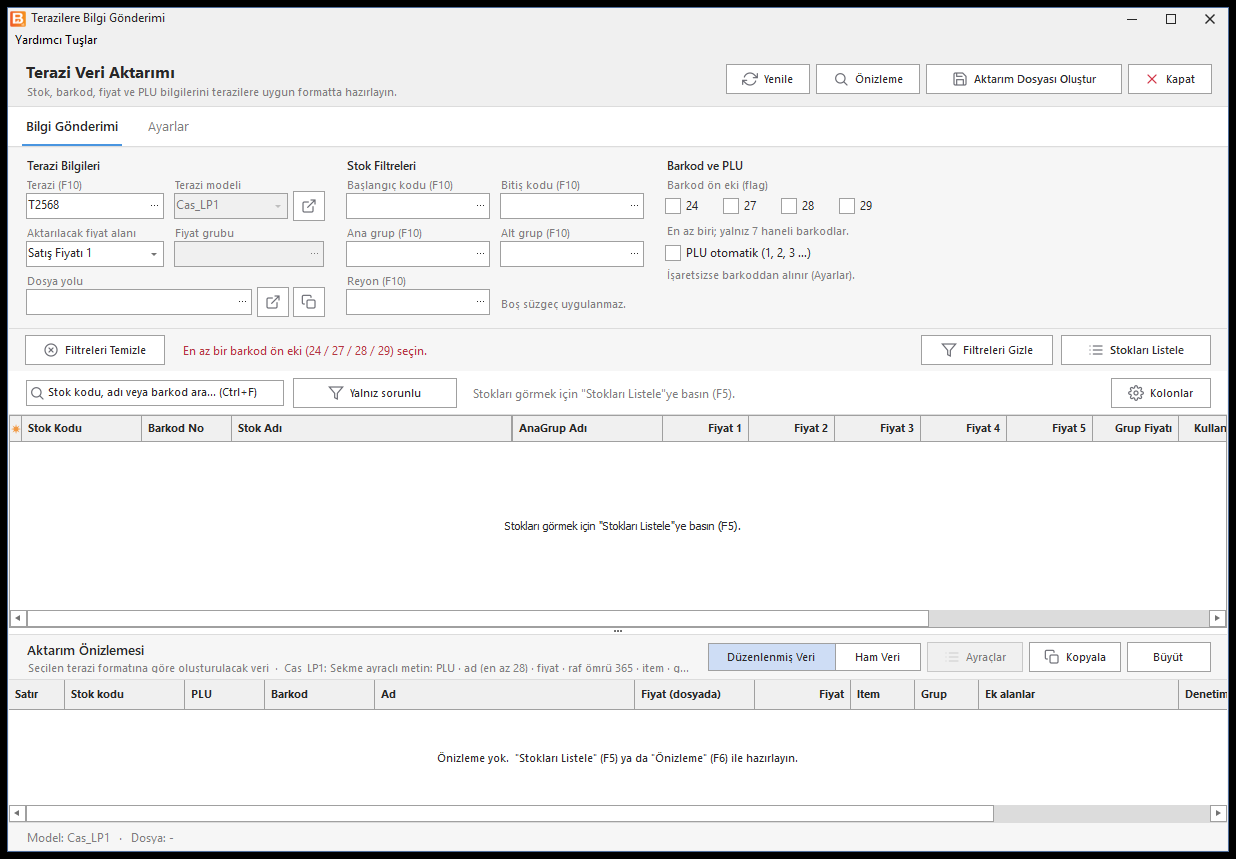Click Stokları Listele
This screenshot has height=859, width=1236.
(1136, 350)
